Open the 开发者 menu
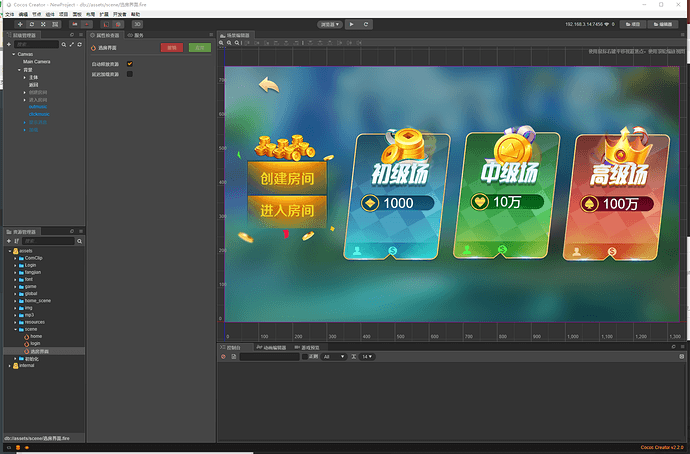This screenshot has height=454, width=690. pyautogui.click(x=119, y=15)
